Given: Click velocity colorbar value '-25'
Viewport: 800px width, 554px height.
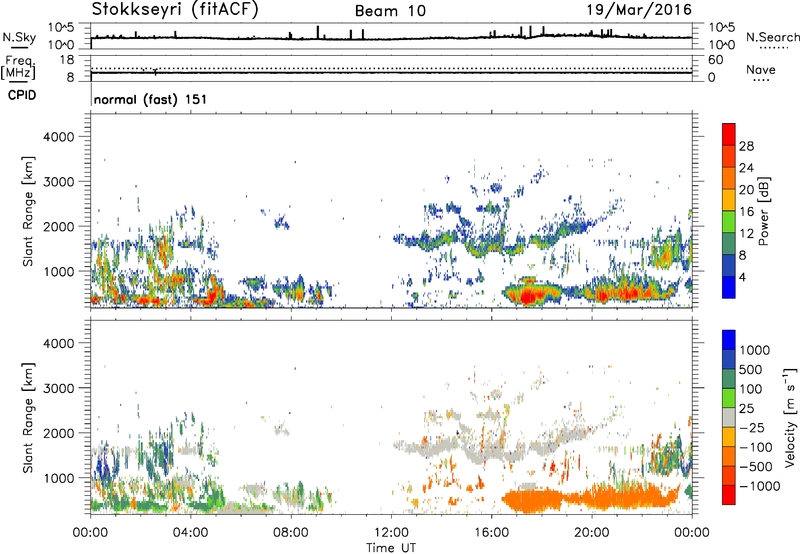Looking at the screenshot, I should [x=752, y=427].
